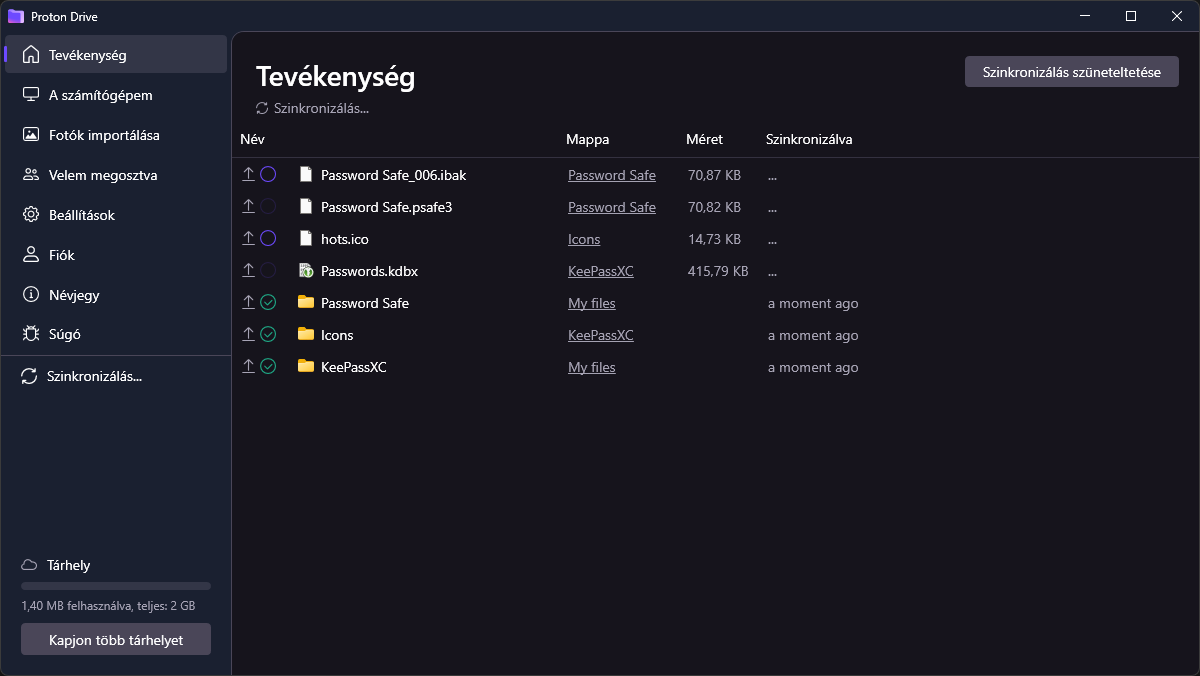
Task: Open Icons folder link for hots.ico
Action: click(584, 239)
